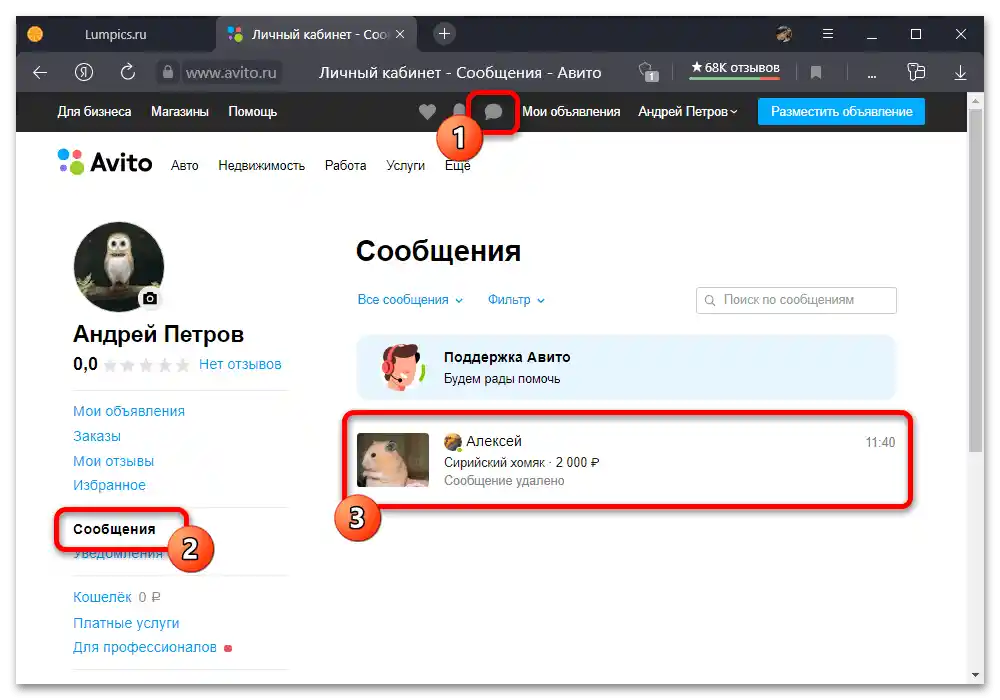The image size is (1000, 700).
Task: Open the collections sidebar icon
Action: [916, 72]
